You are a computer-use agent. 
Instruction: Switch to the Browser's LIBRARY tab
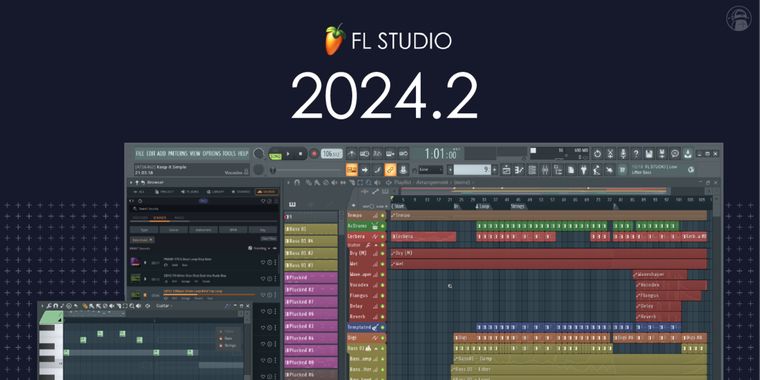pyautogui.click(x=215, y=192)
